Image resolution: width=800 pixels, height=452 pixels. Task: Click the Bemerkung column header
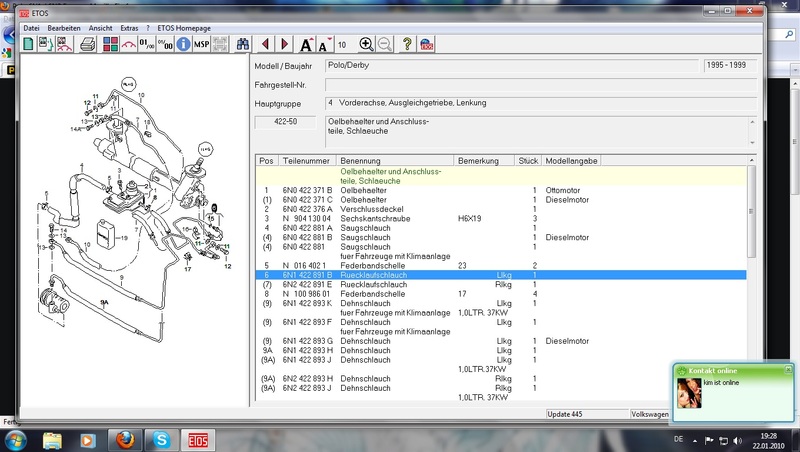pyautogui.click(x=484, y=161)
